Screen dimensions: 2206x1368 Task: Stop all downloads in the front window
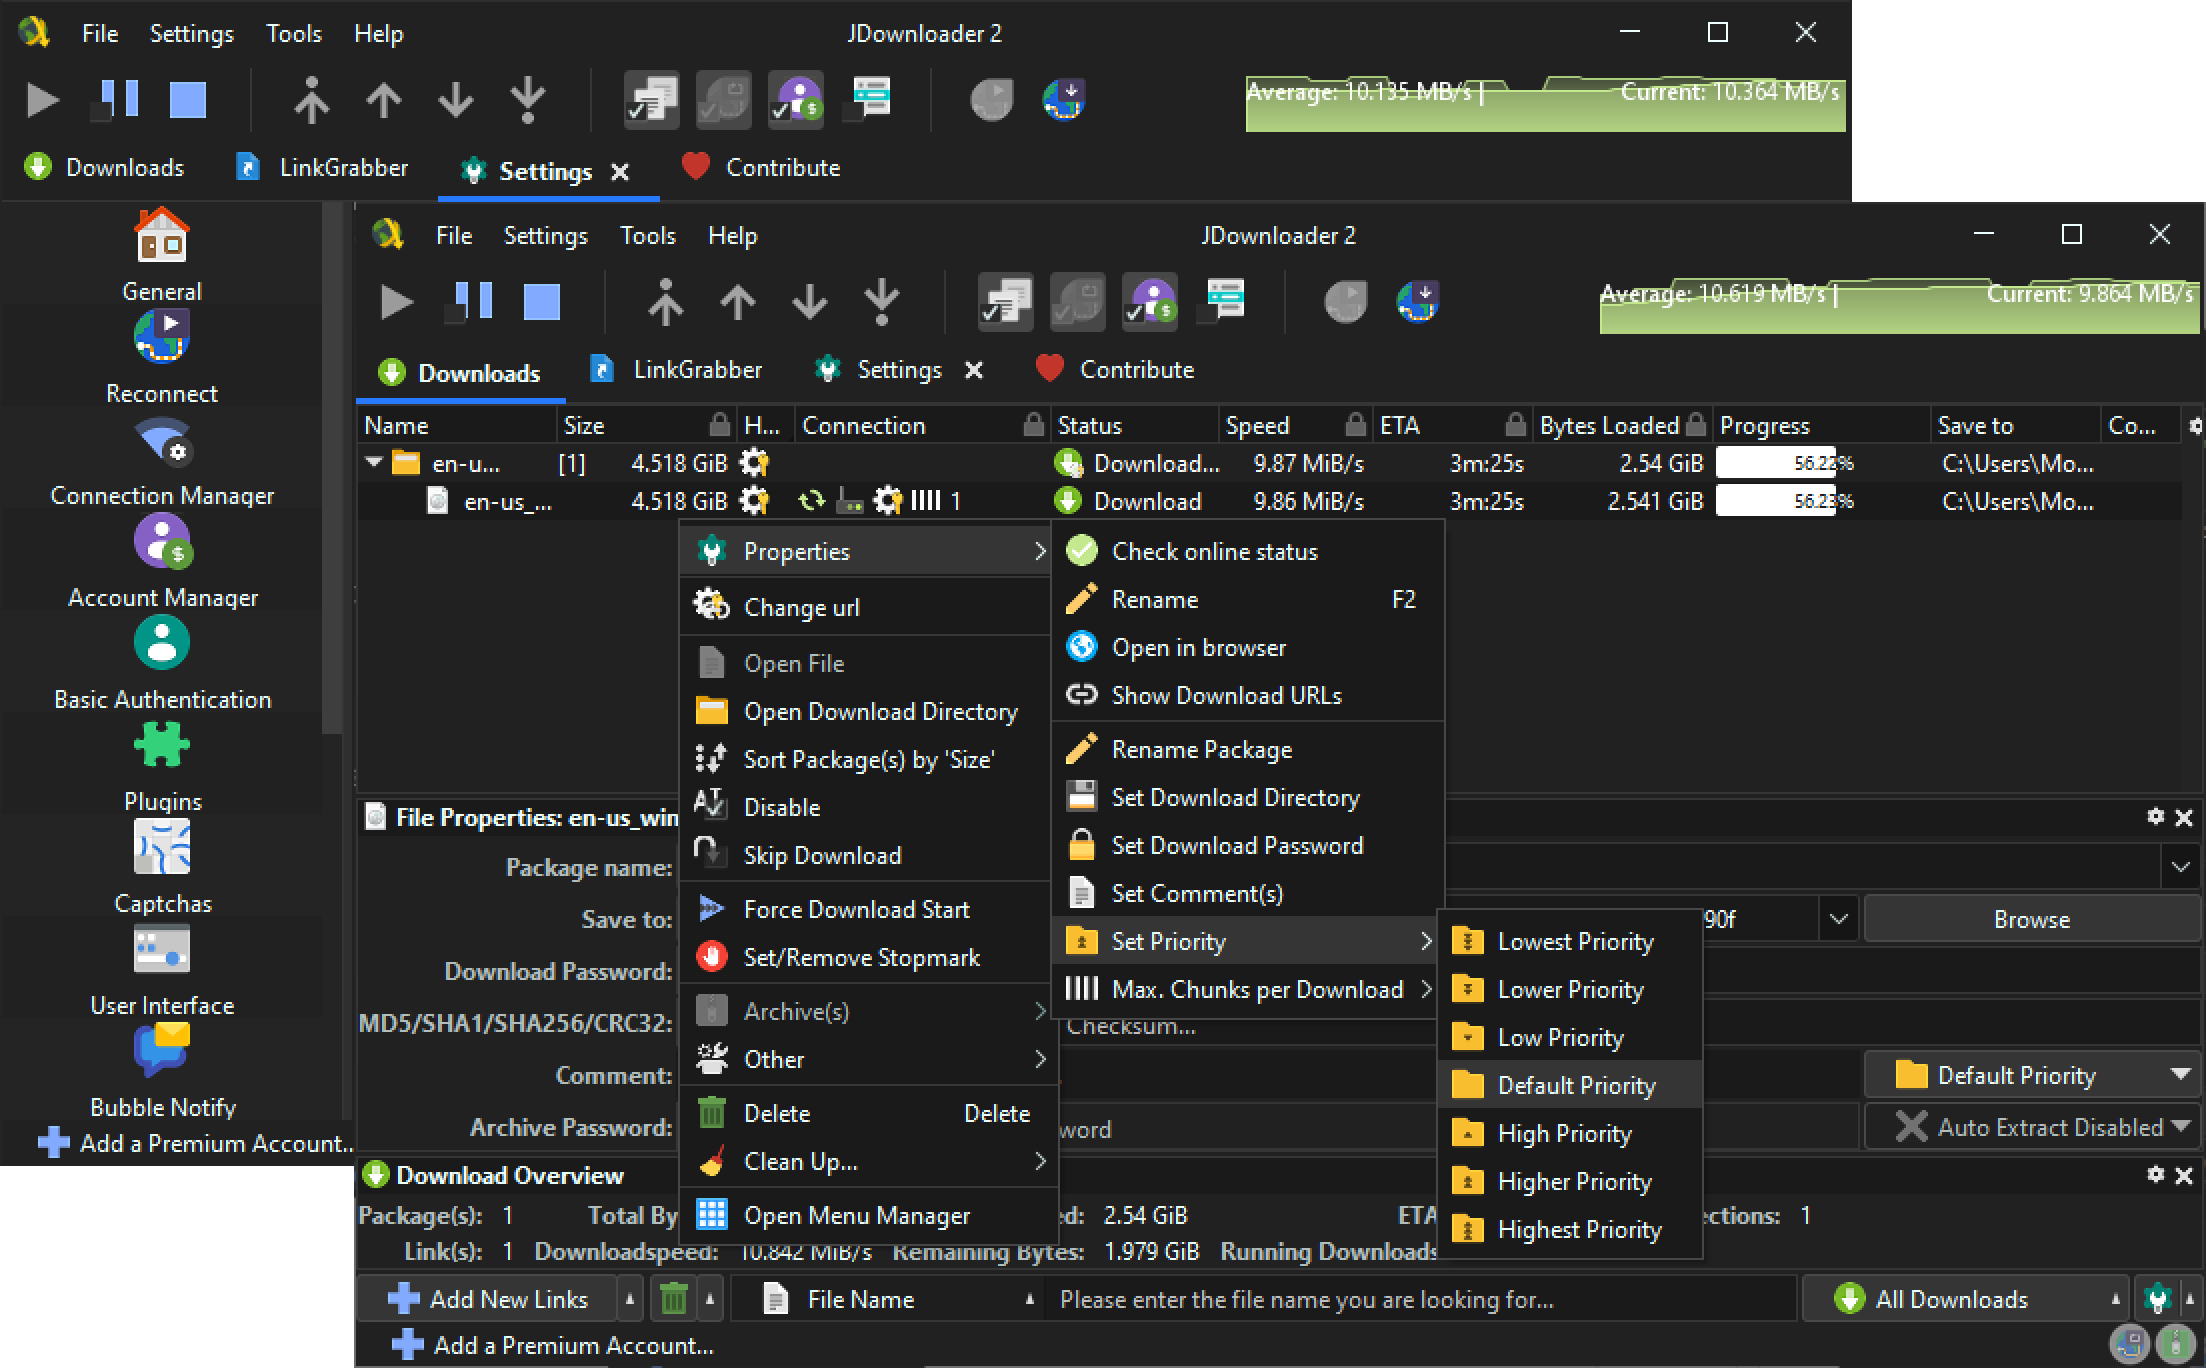click(x=542, y=302)
